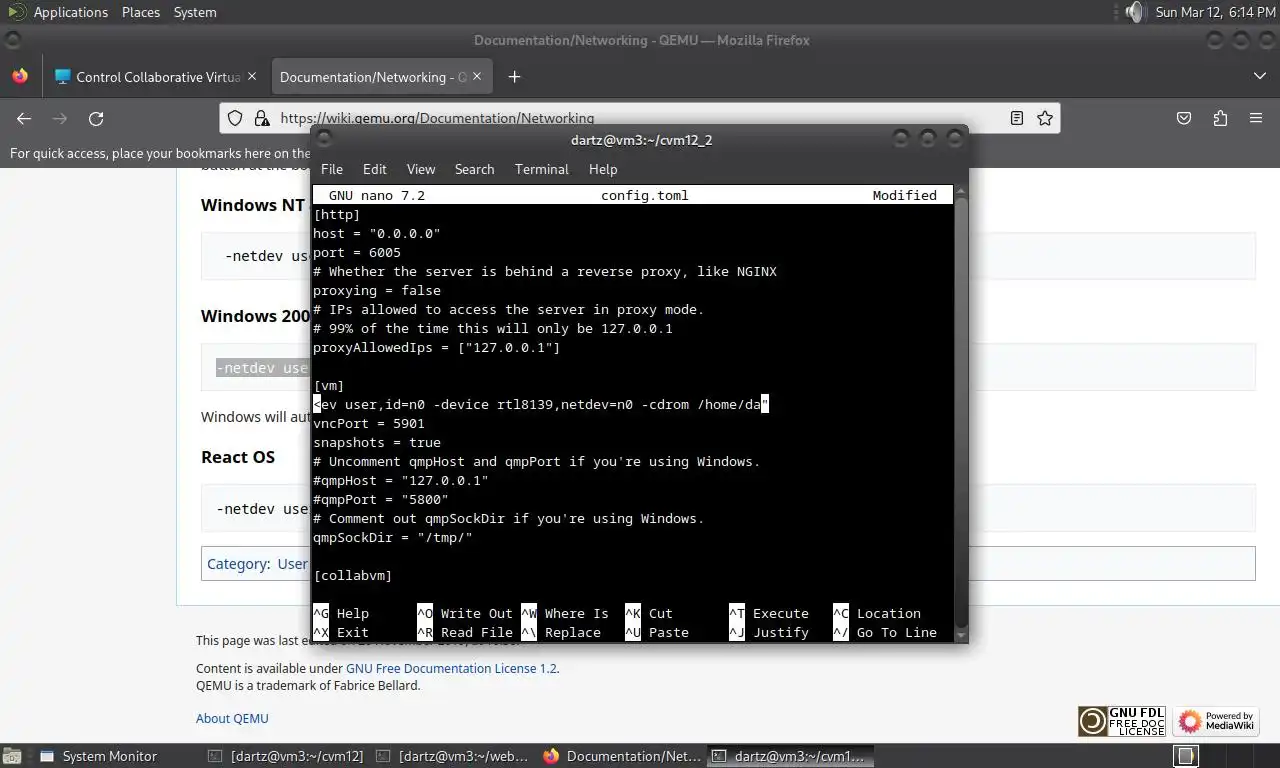
Task: Click the 'proxying = false' line in nano
Action: point(377,290)
